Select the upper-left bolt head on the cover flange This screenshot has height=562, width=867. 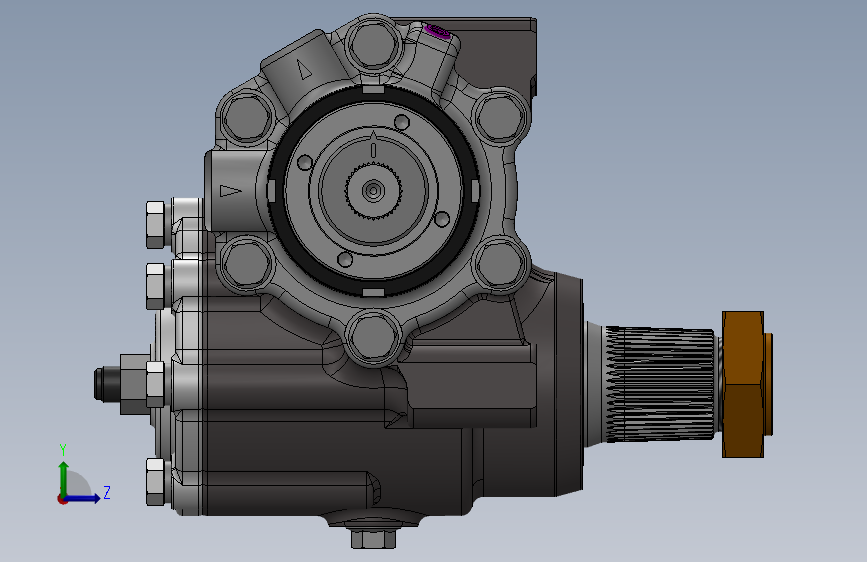pyautogui.click(x=247, y=118)
